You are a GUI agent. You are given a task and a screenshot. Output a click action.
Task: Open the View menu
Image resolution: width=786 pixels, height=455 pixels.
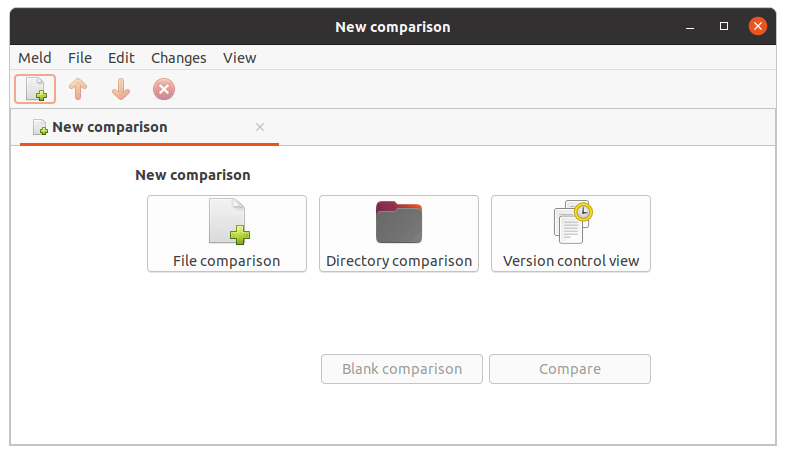click(240, 58)
